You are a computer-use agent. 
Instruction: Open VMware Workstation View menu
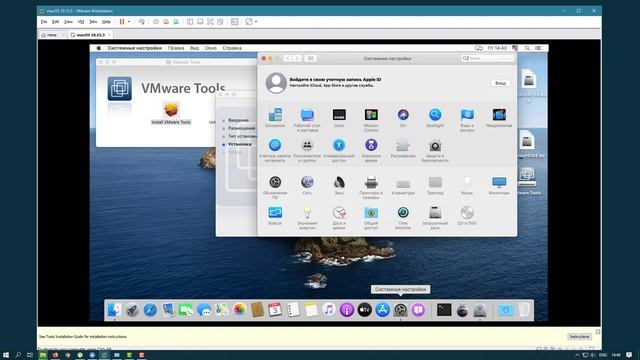click(x=68, y=22)
